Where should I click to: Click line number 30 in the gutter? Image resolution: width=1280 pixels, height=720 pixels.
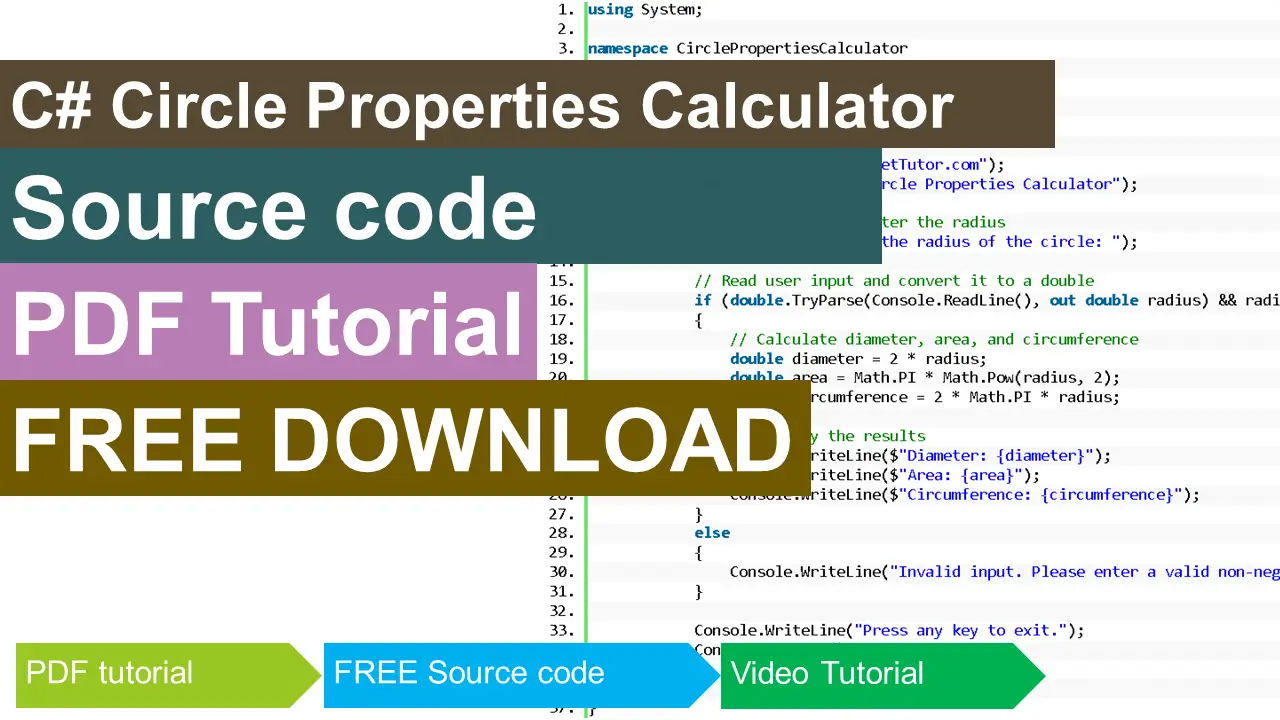click(x=561, y=572)
